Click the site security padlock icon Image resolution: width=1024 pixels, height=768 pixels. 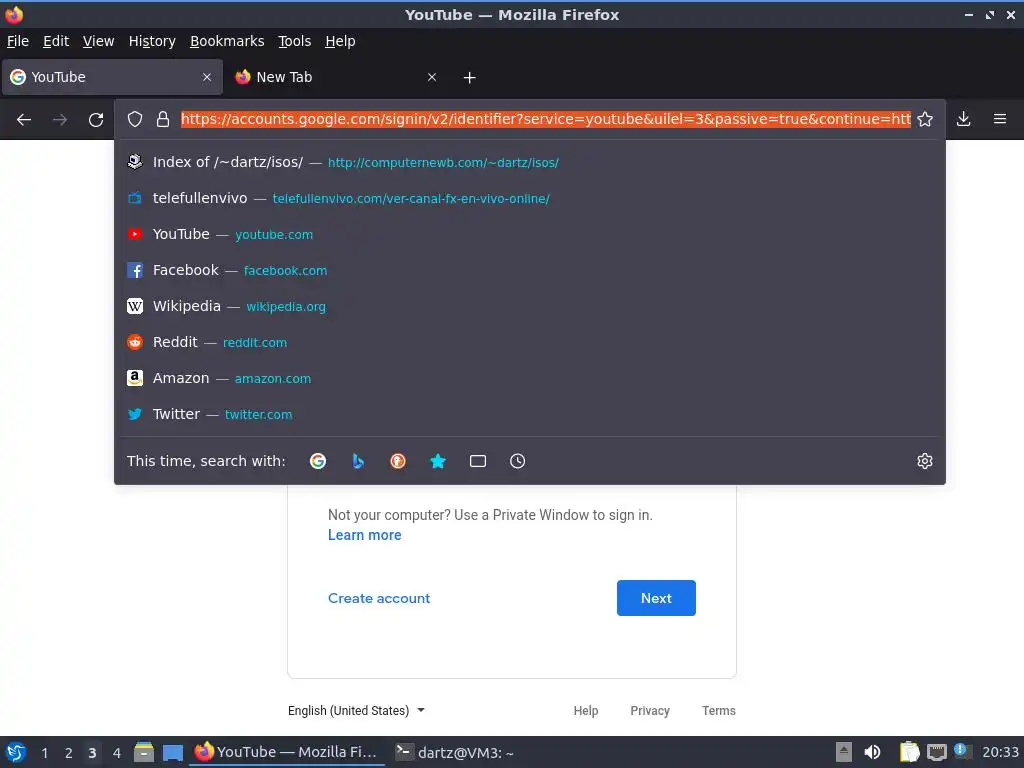163,119
